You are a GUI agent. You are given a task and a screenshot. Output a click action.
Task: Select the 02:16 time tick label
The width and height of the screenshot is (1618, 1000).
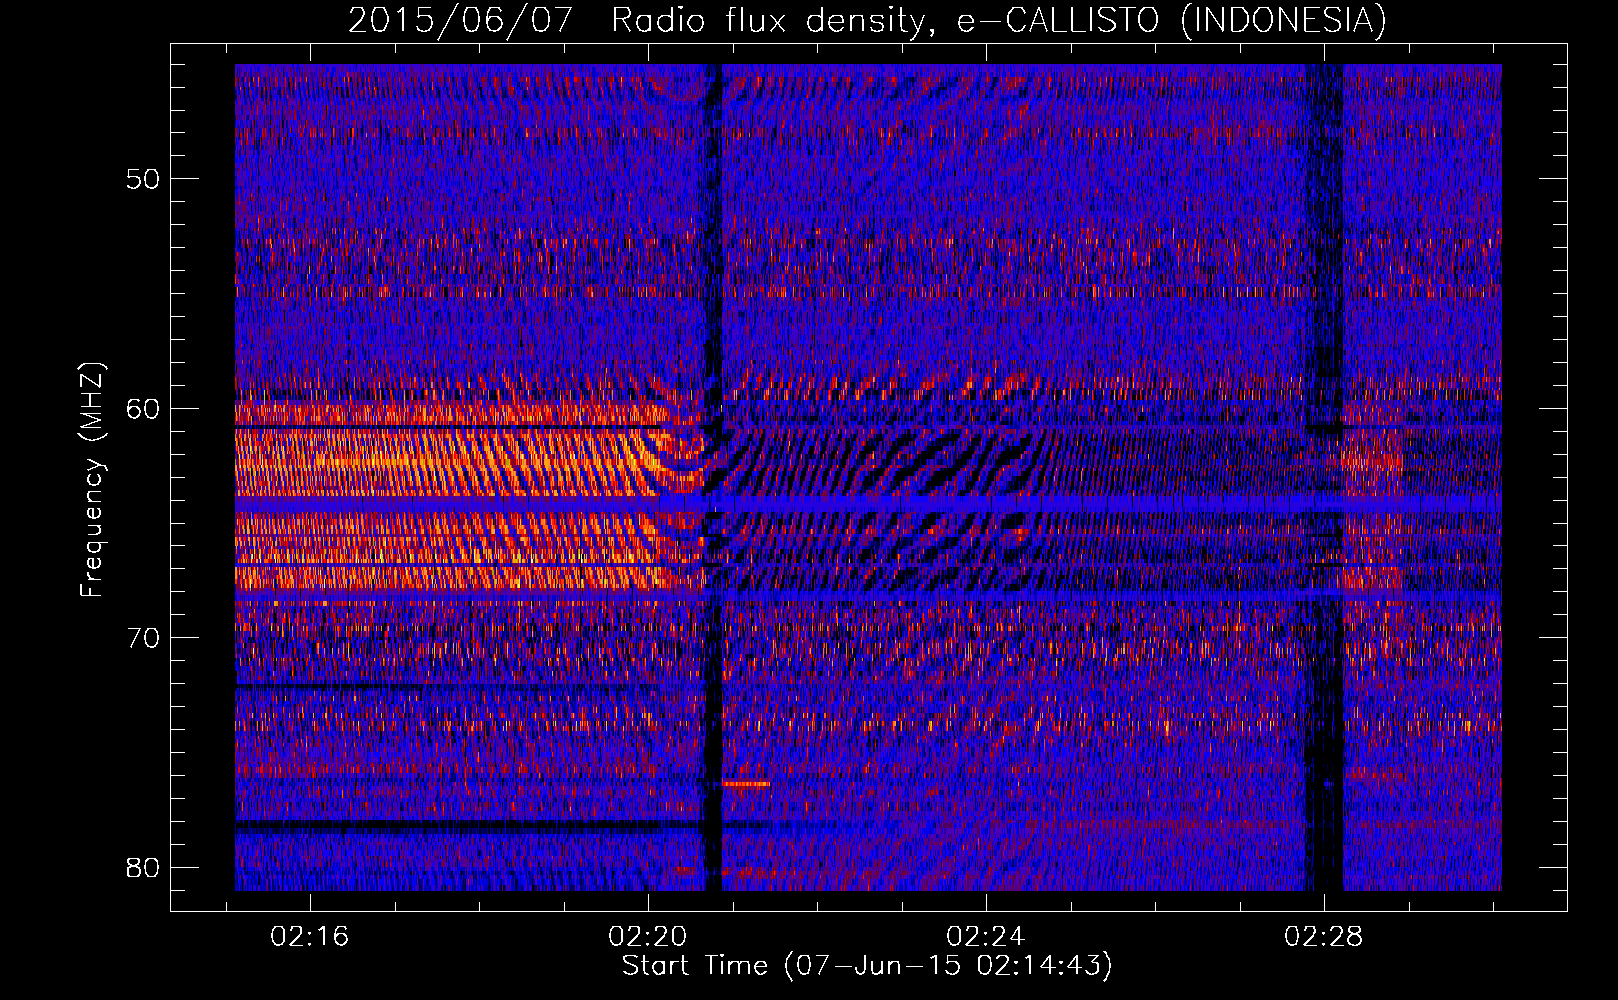coord(310,936)
